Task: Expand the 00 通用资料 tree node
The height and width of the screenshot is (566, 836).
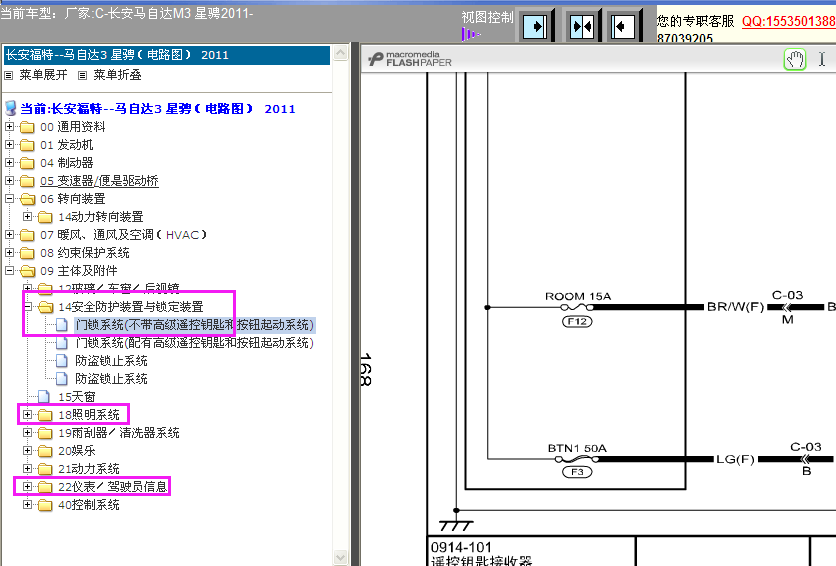Action: (x=10, y=127)
